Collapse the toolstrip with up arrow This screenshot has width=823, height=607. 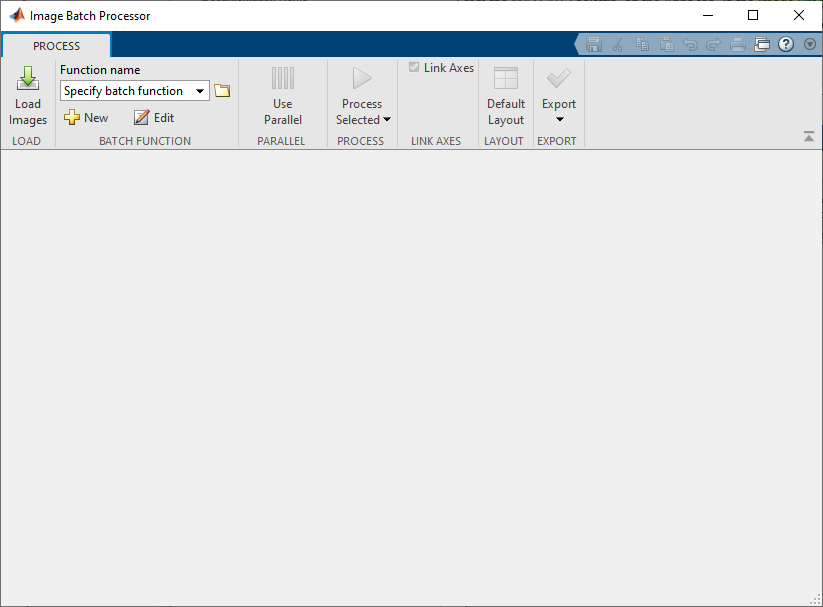point(809,137)
